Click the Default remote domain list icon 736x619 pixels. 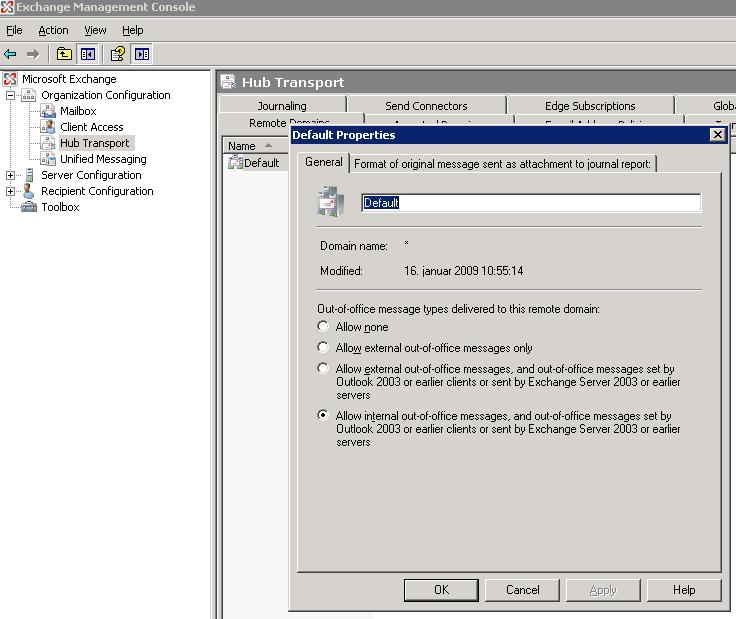pyautogui.click(x=235, y=163)
